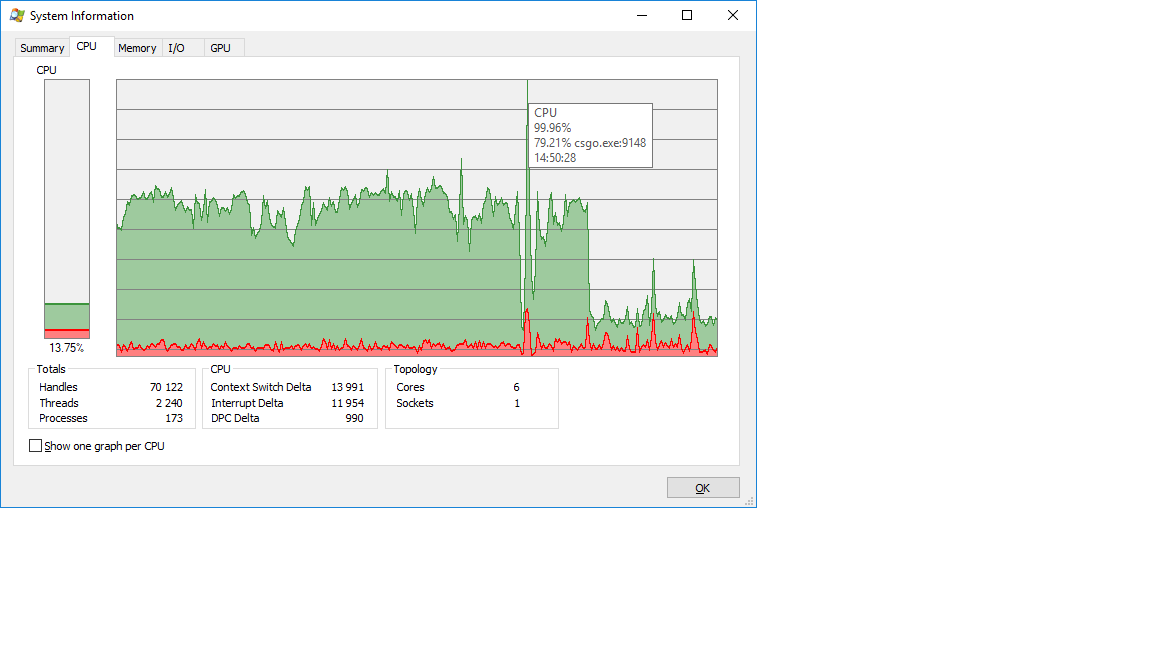
Task: Maximize the System Information window
Action: 687,15
